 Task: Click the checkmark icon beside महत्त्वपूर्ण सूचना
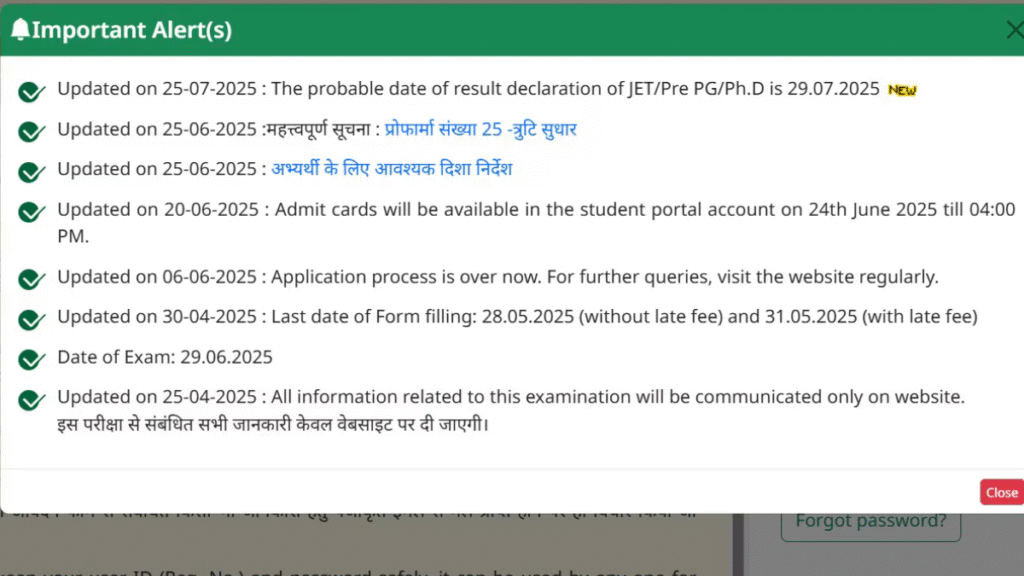pos(31,132)
